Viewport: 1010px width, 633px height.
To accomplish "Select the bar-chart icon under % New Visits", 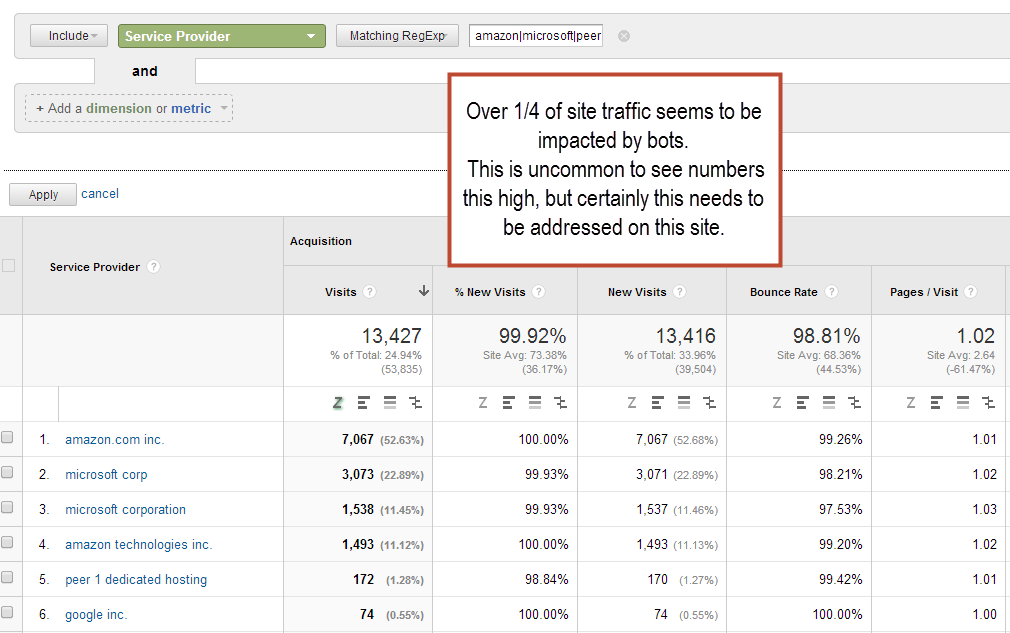I will [508, 403].
